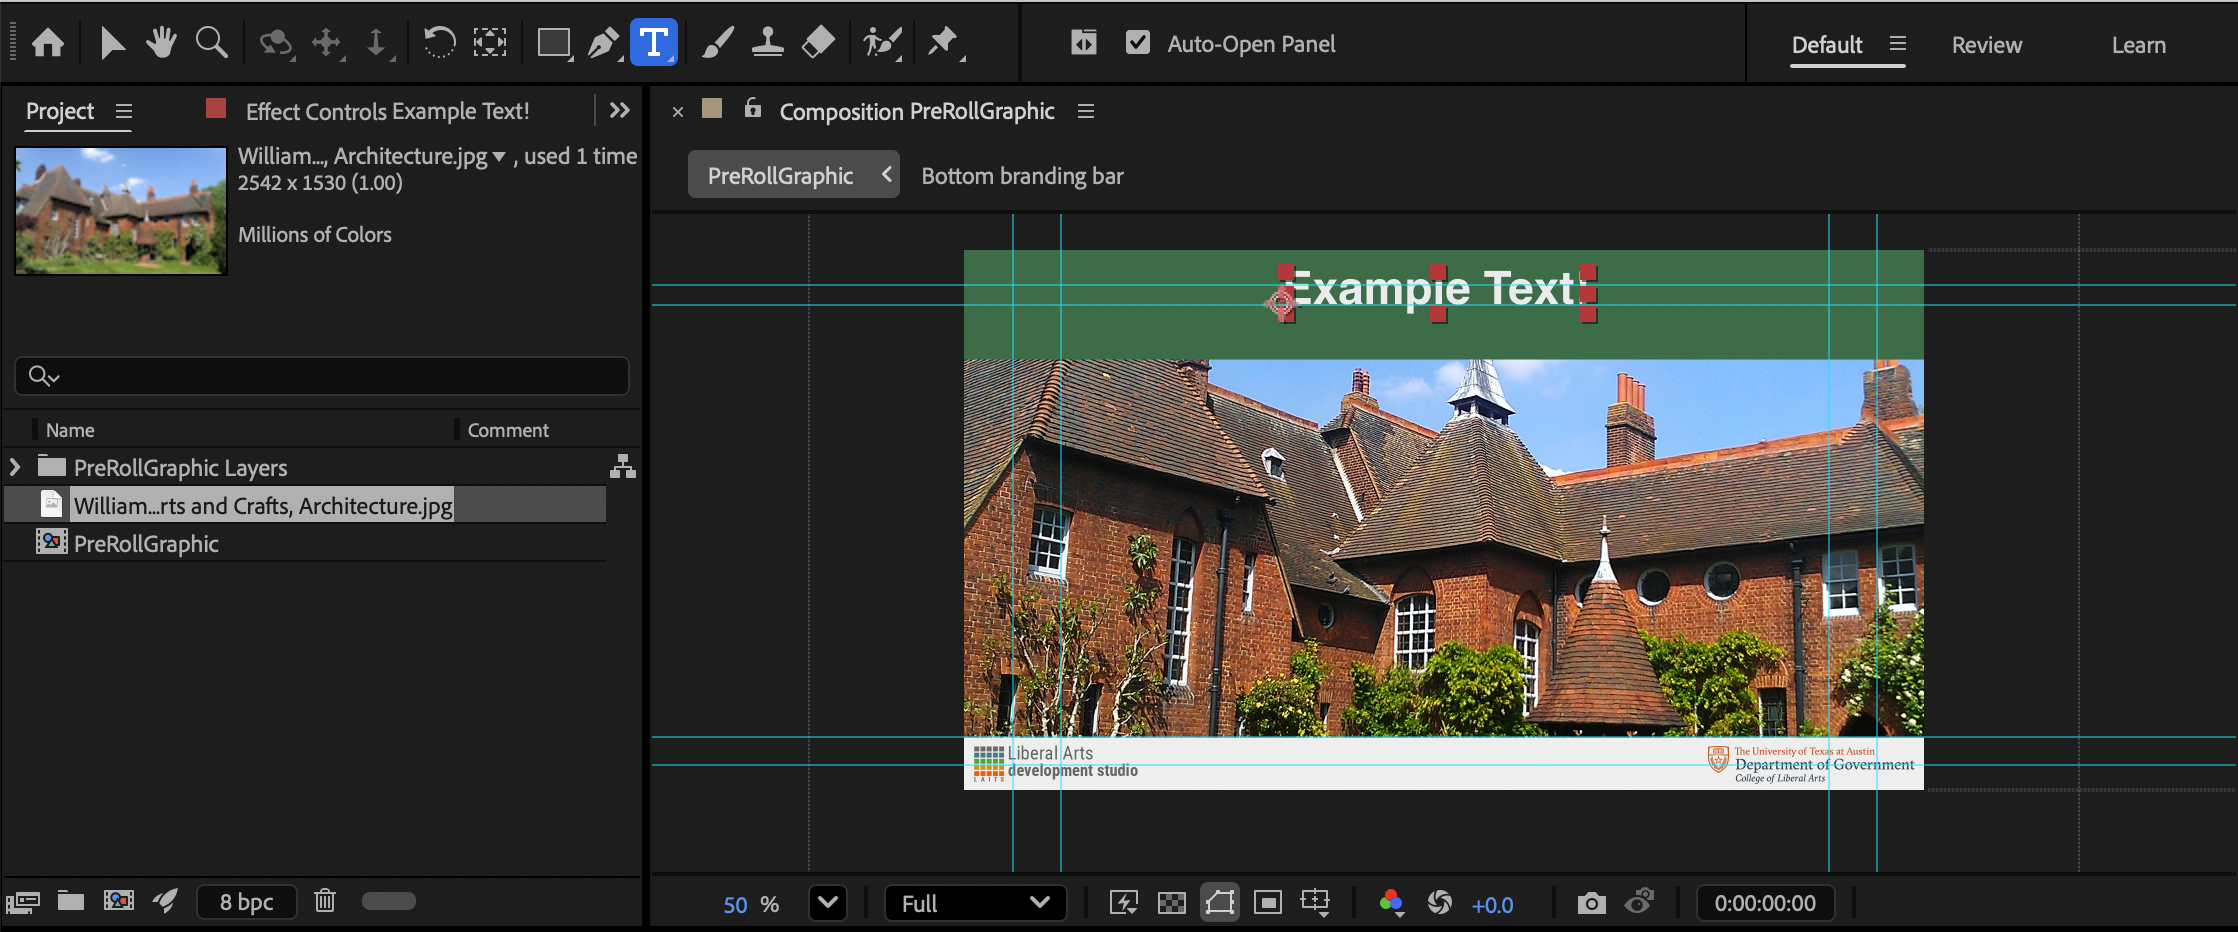Select the Hand tool
This screenshot has width=2238, height=932.
click(160, 43)
